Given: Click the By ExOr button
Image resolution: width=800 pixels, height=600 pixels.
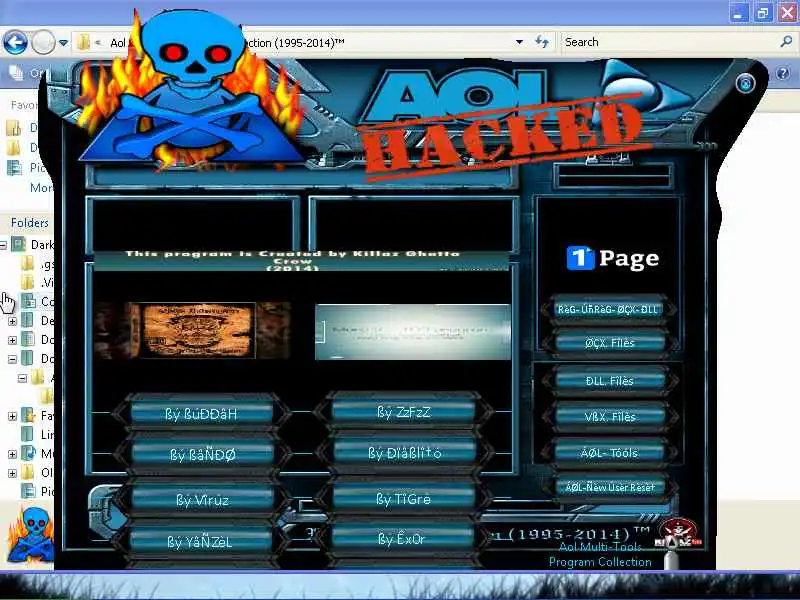Looking at the screenshot, I should click(402, 539).
